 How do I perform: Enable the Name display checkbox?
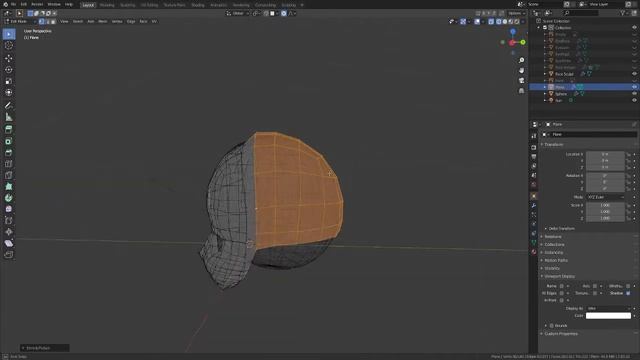click(562, 286)
